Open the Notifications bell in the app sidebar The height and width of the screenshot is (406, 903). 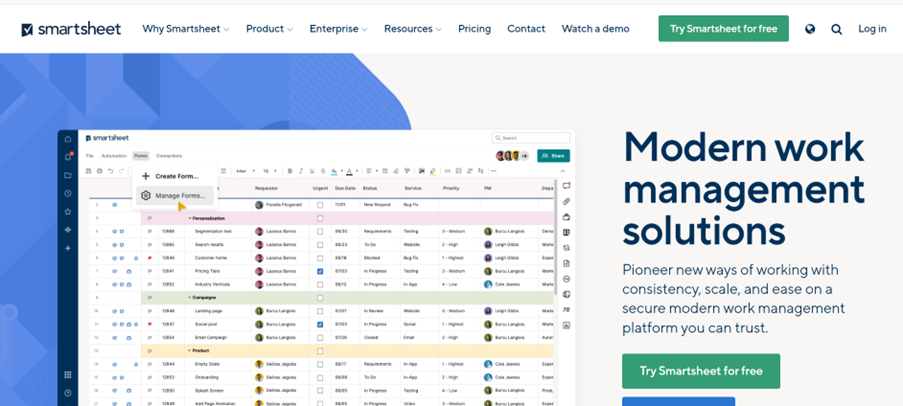[x=68, y=157]
